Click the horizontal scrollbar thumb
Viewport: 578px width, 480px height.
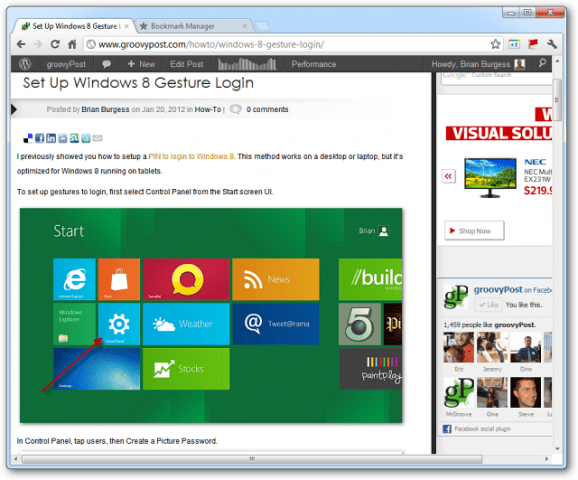252,459
